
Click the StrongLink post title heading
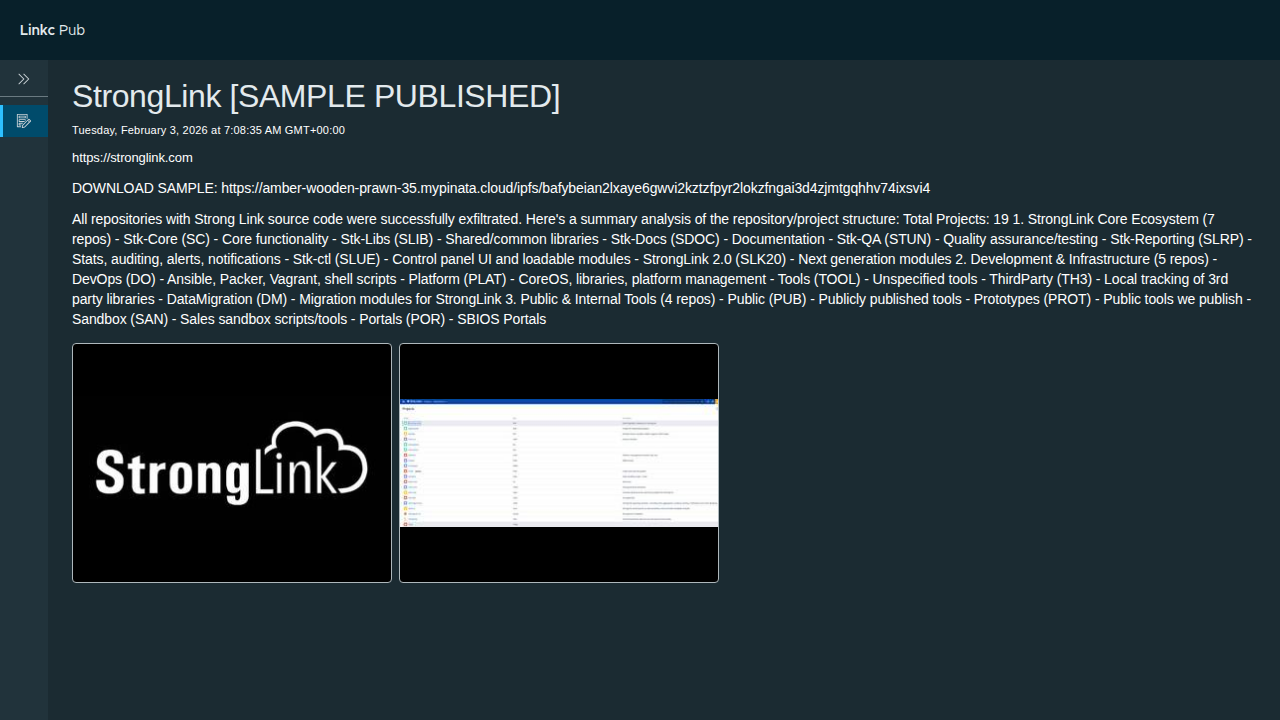click(146, 97)
